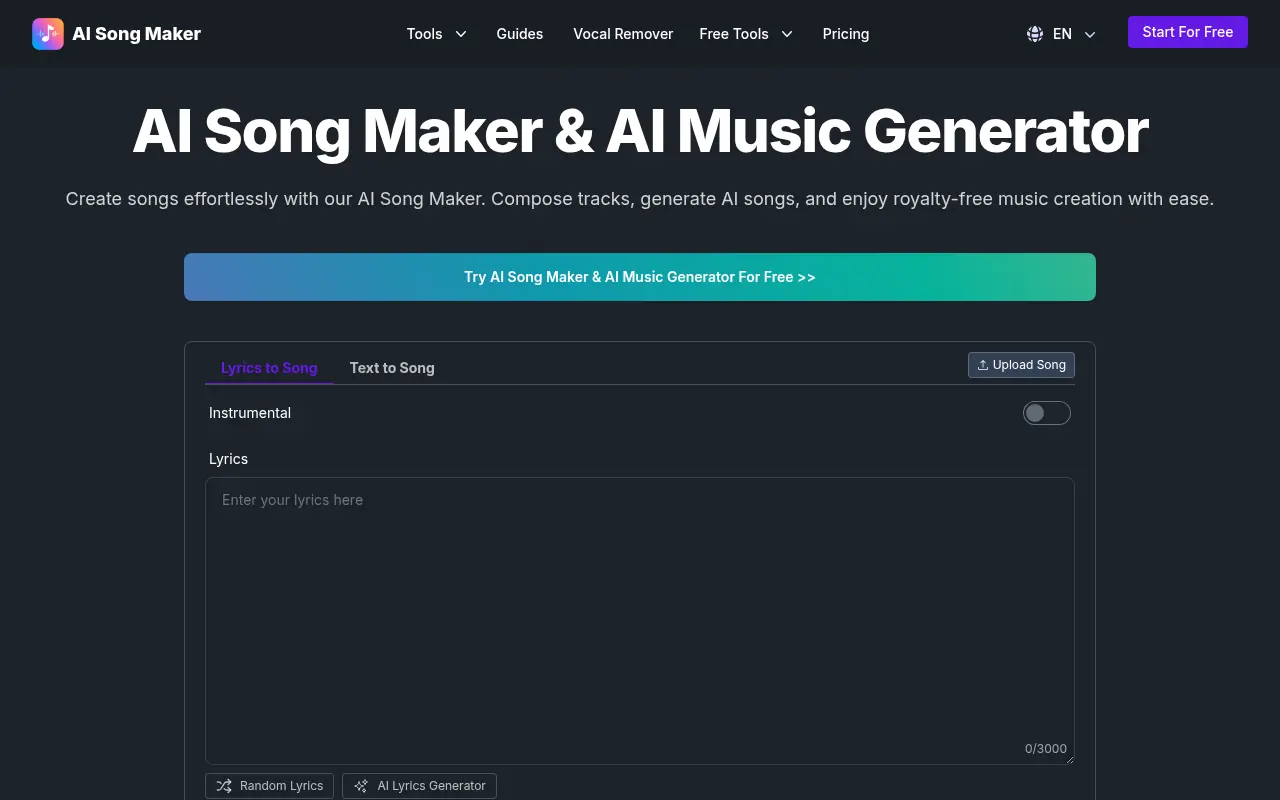Screen dimensions: 1280x800
Task: Click the AI Lyrics Generator button
Action: (419, 785)
